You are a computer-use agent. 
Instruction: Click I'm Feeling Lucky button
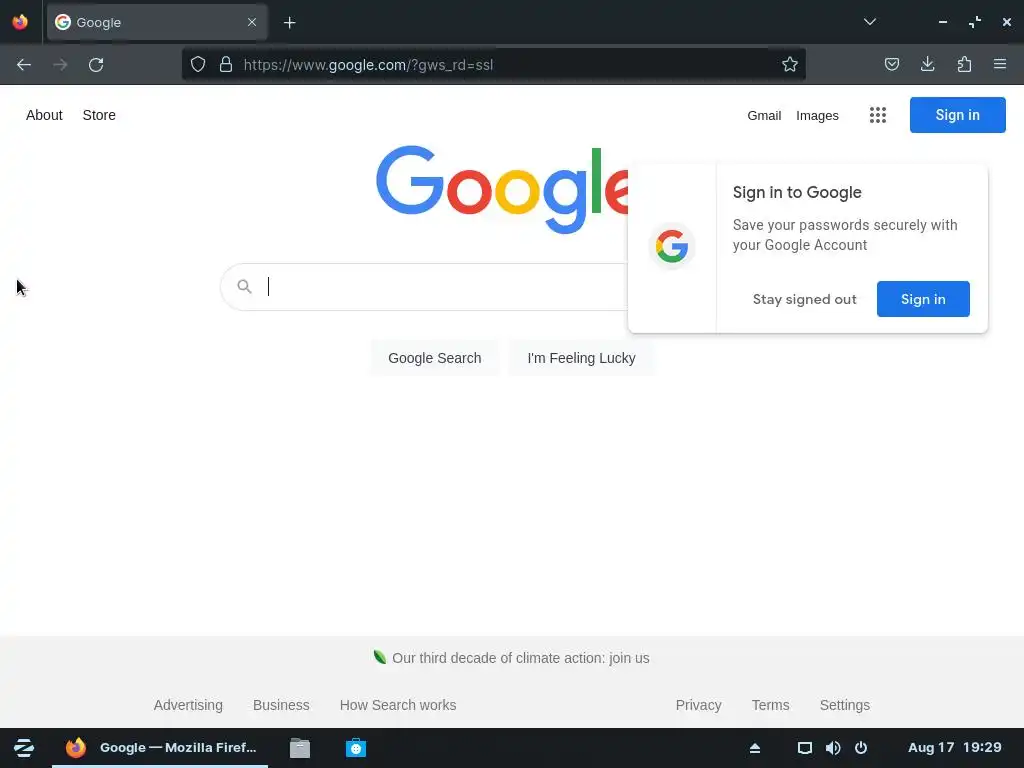click(581, 358)
